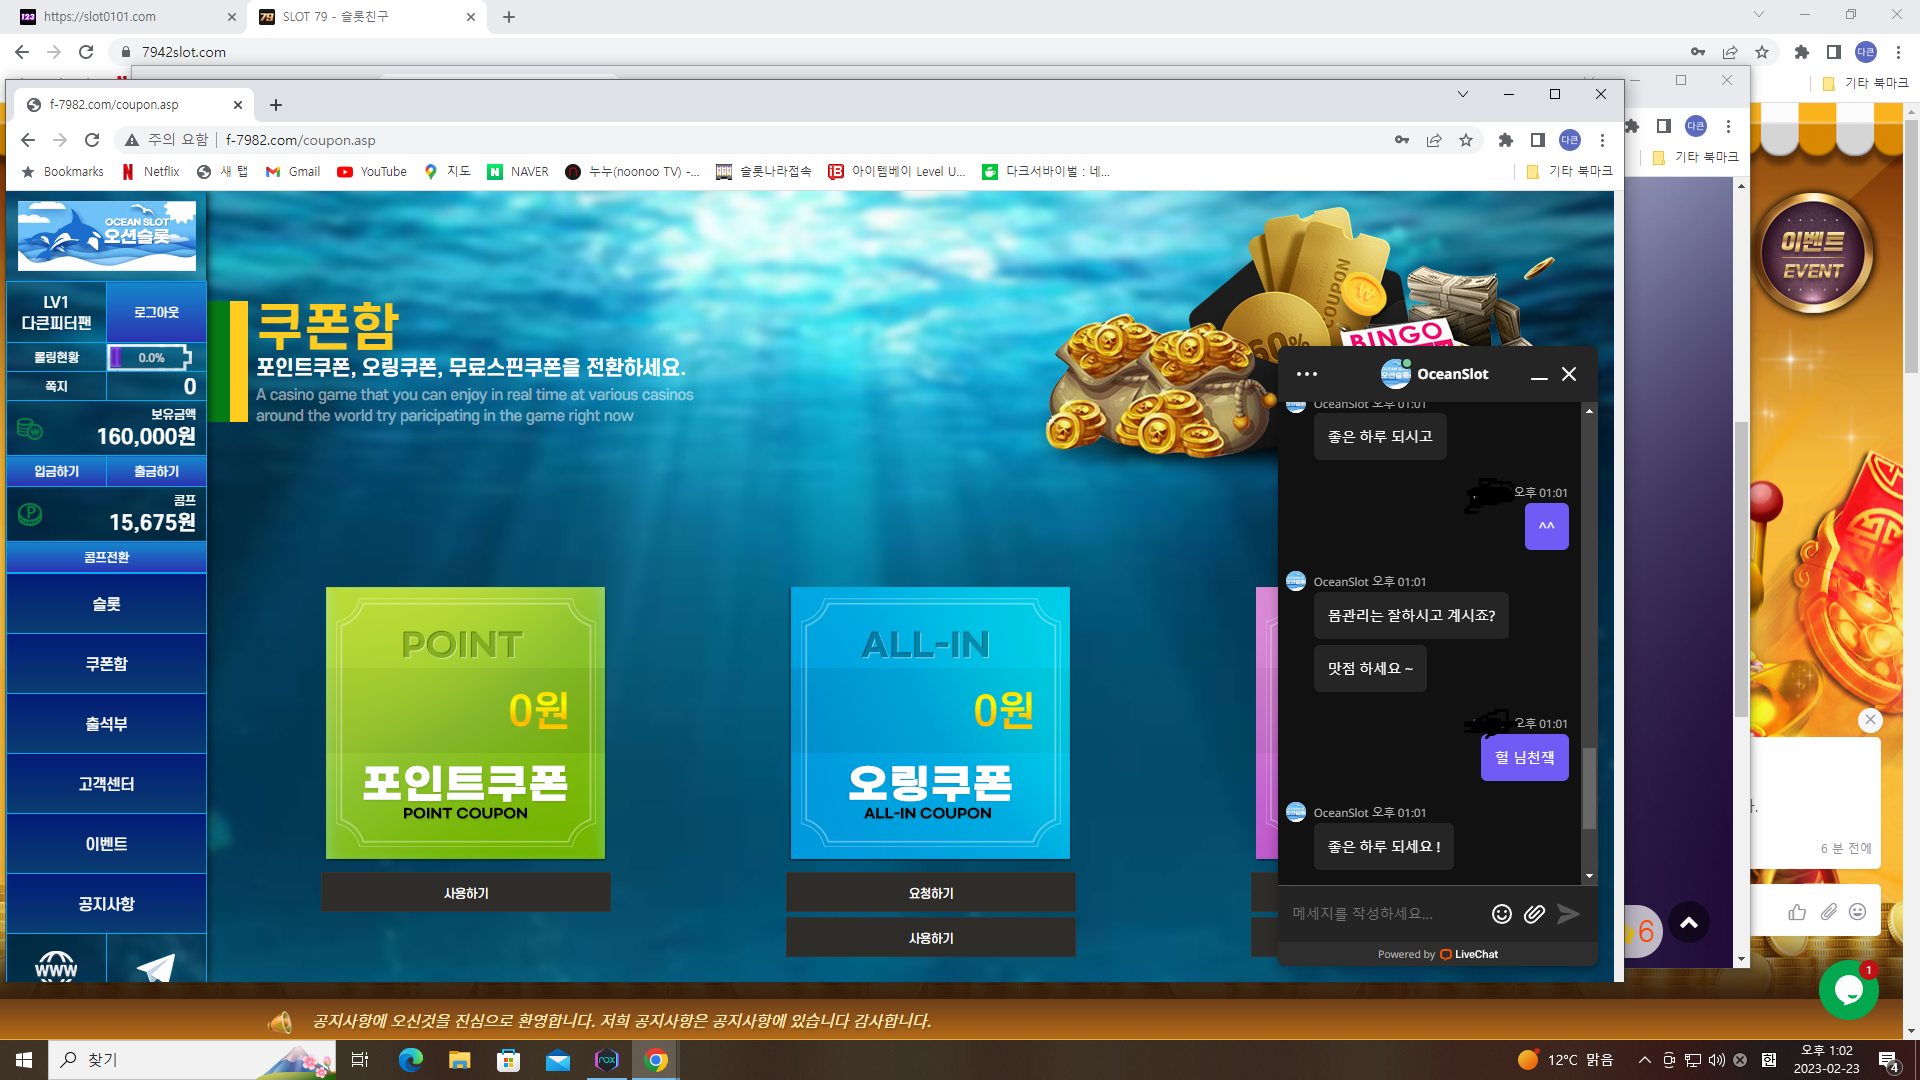This screenshot has width=1920, height=1080.
Task: Click the Ocean Slot logo
Action: 107,236
